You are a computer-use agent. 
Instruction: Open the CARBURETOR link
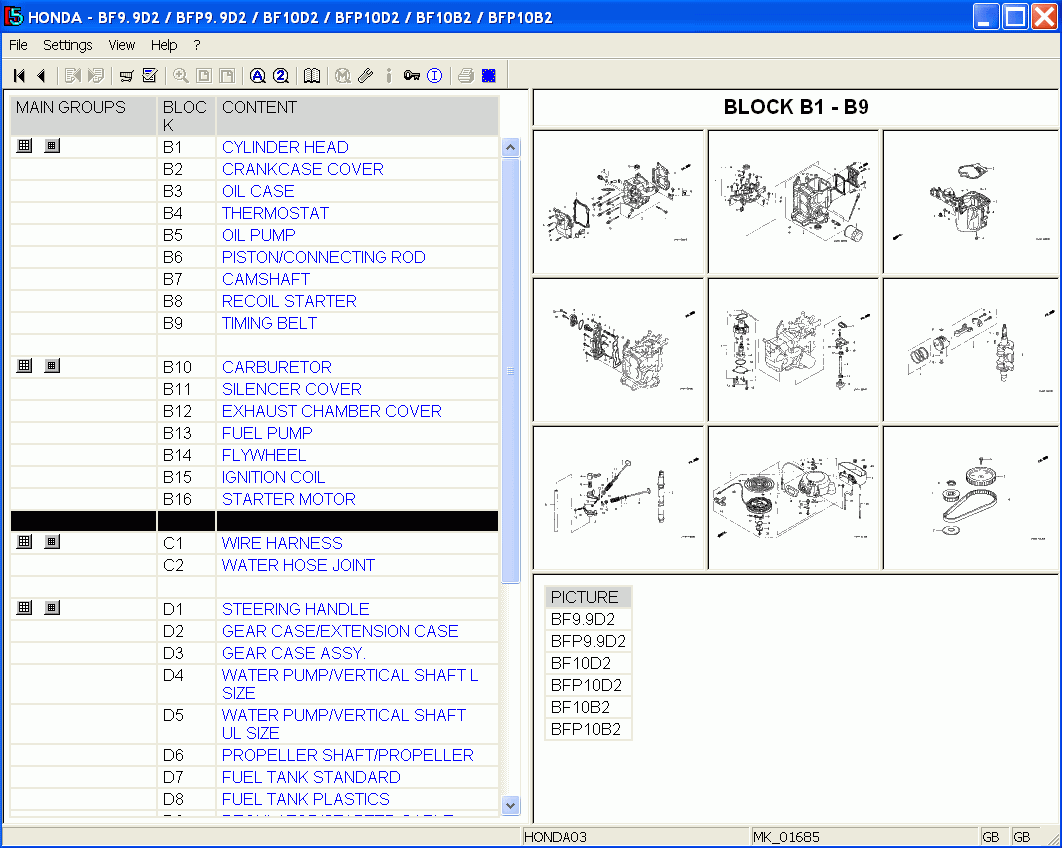(277, 367)
